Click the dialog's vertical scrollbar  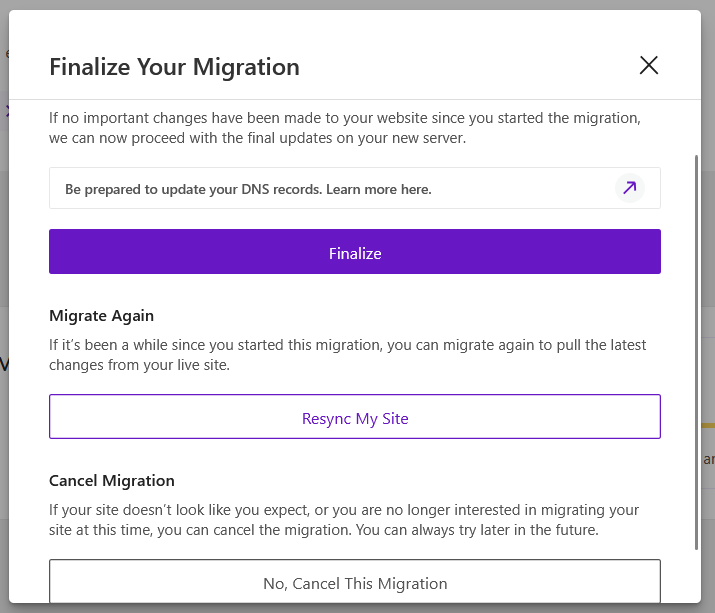696,350
